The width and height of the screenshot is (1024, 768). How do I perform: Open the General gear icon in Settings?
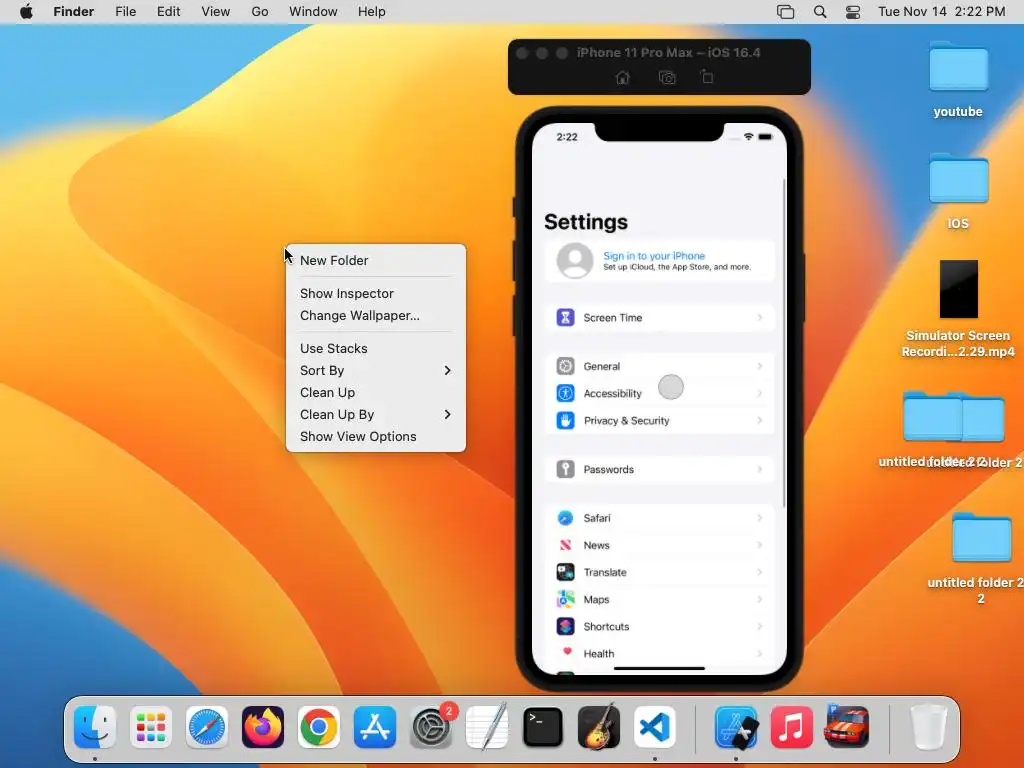(566, 366)
